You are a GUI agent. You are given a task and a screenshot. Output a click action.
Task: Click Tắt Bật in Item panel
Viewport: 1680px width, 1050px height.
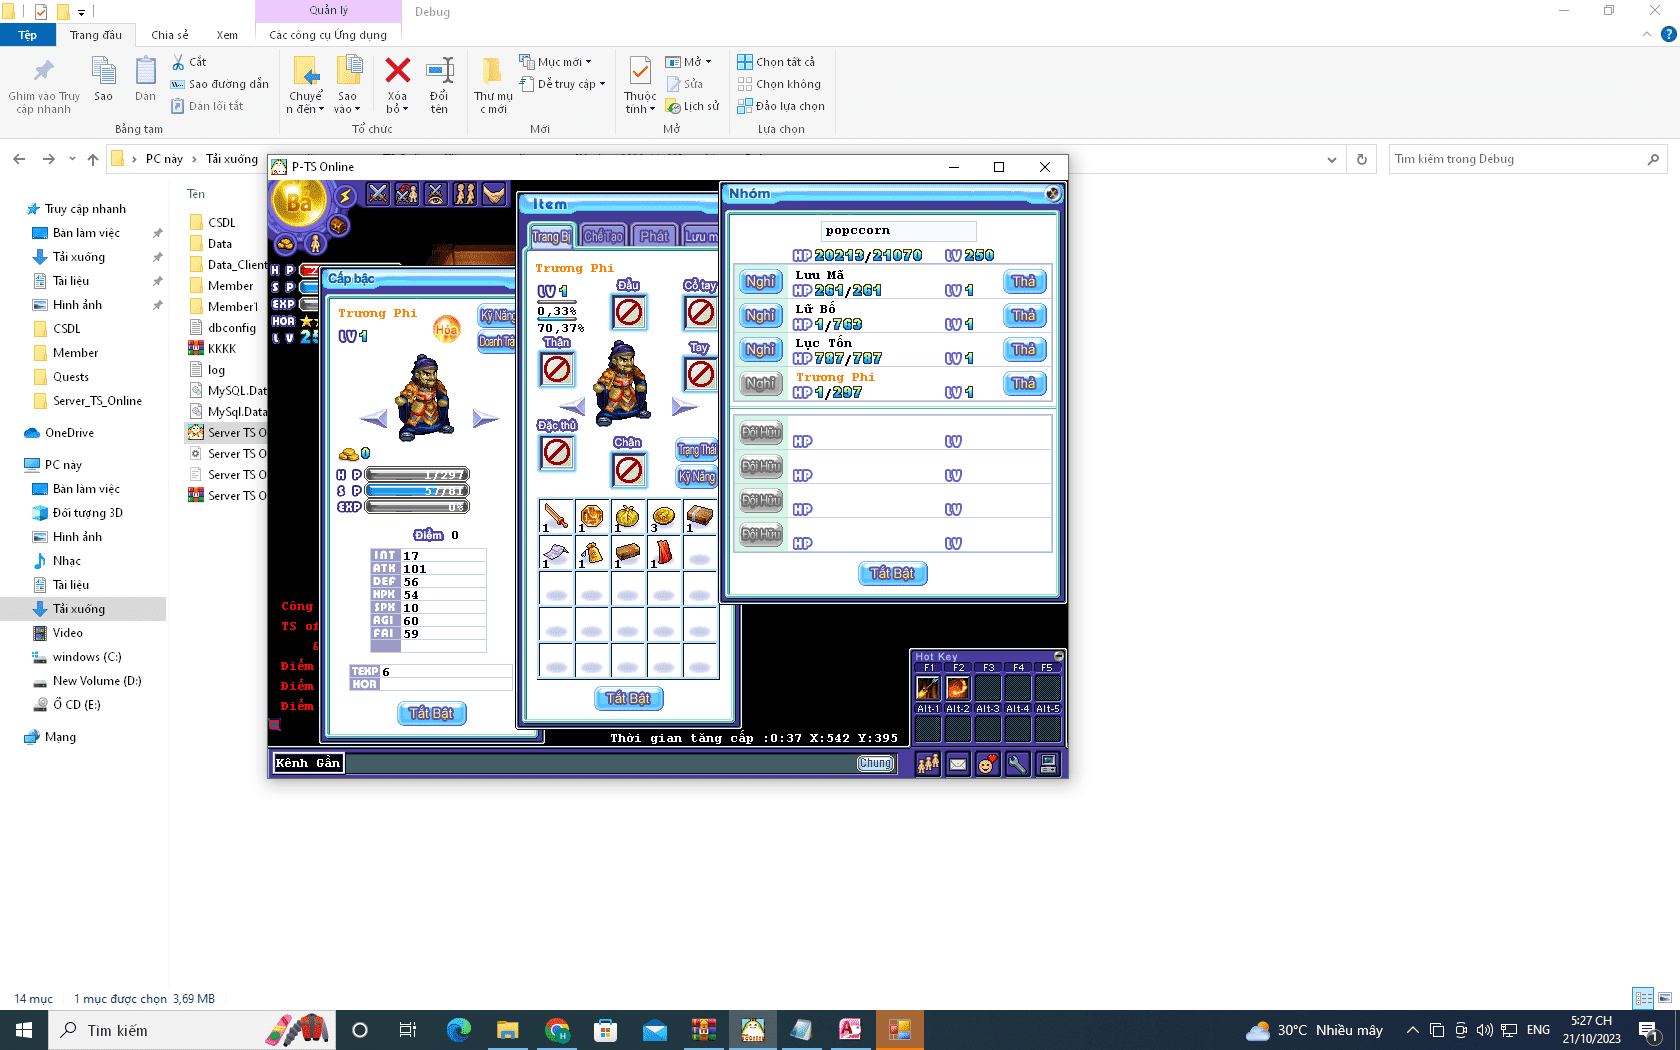point(629,698)
